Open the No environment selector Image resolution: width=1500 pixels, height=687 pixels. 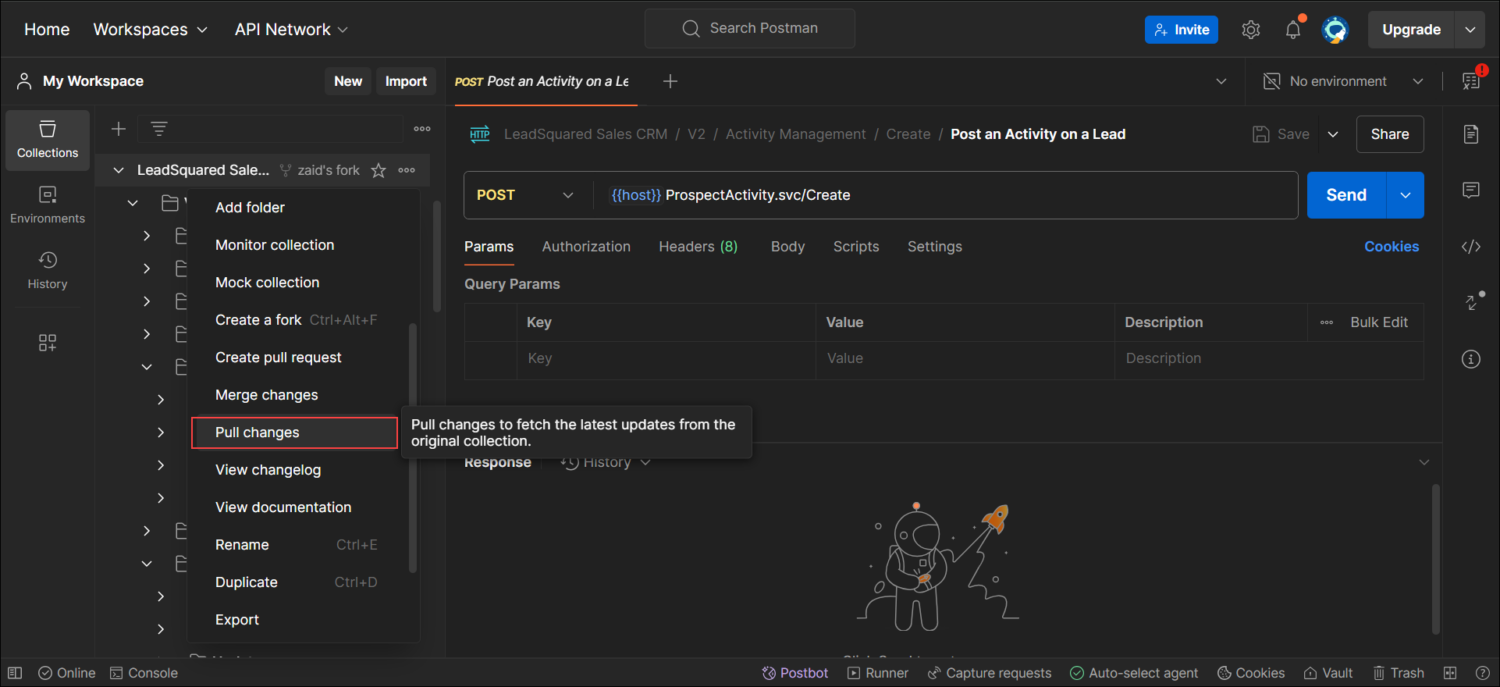pos(1340,80)
